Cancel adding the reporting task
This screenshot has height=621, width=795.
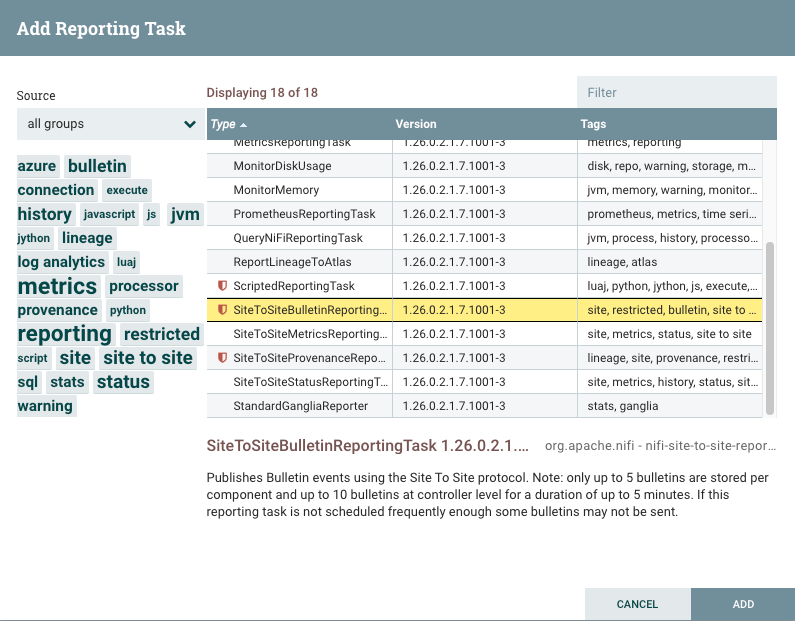point(637,604)
